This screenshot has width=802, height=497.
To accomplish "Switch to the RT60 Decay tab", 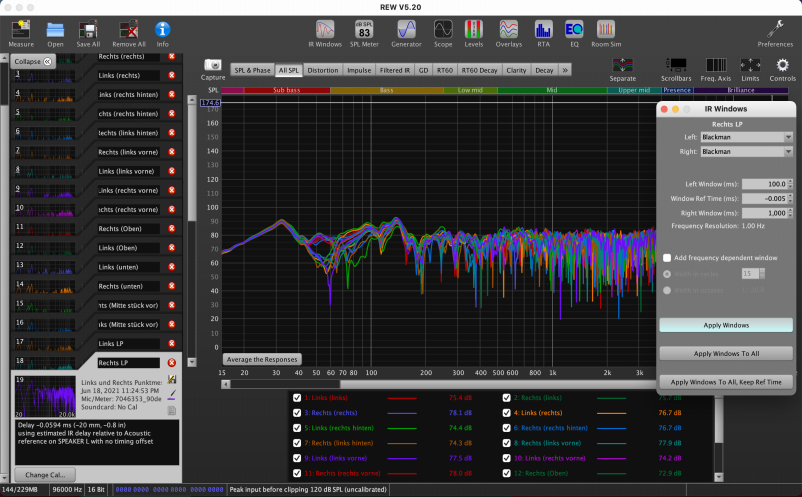I will [x=479, y=70].
